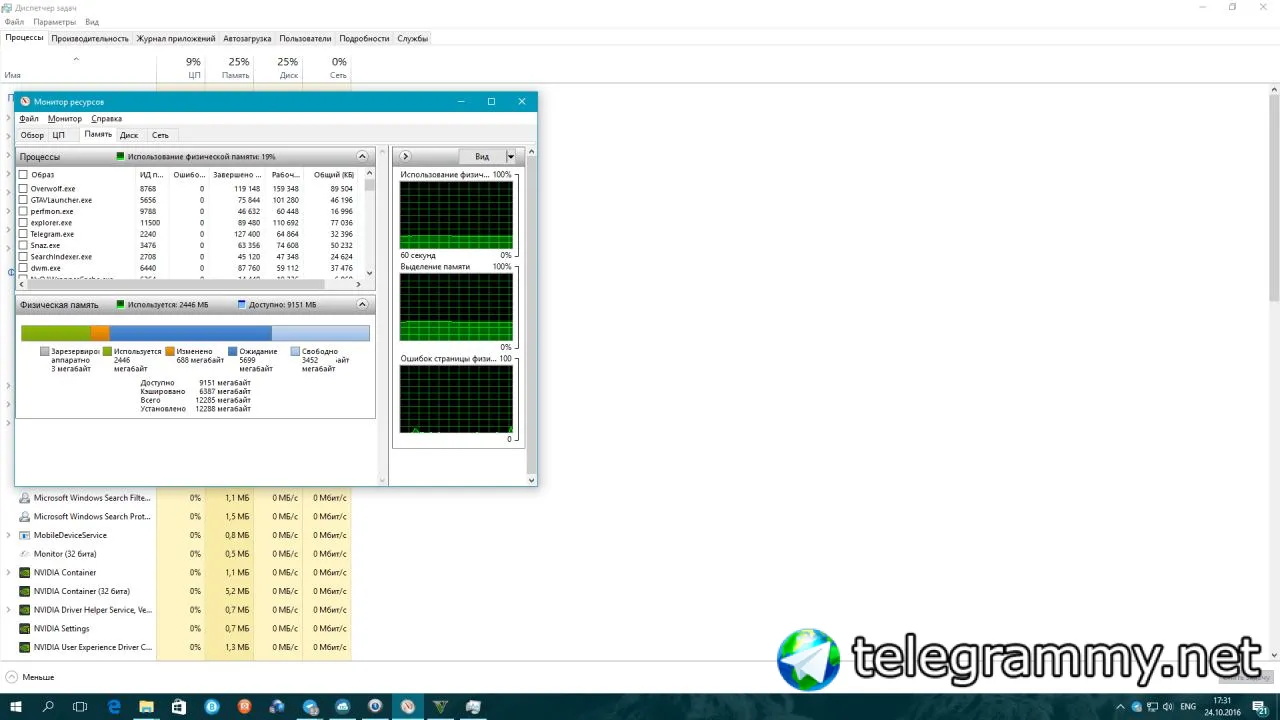
Task: Sort processes by Завершено column
Action: click(236, 175)
